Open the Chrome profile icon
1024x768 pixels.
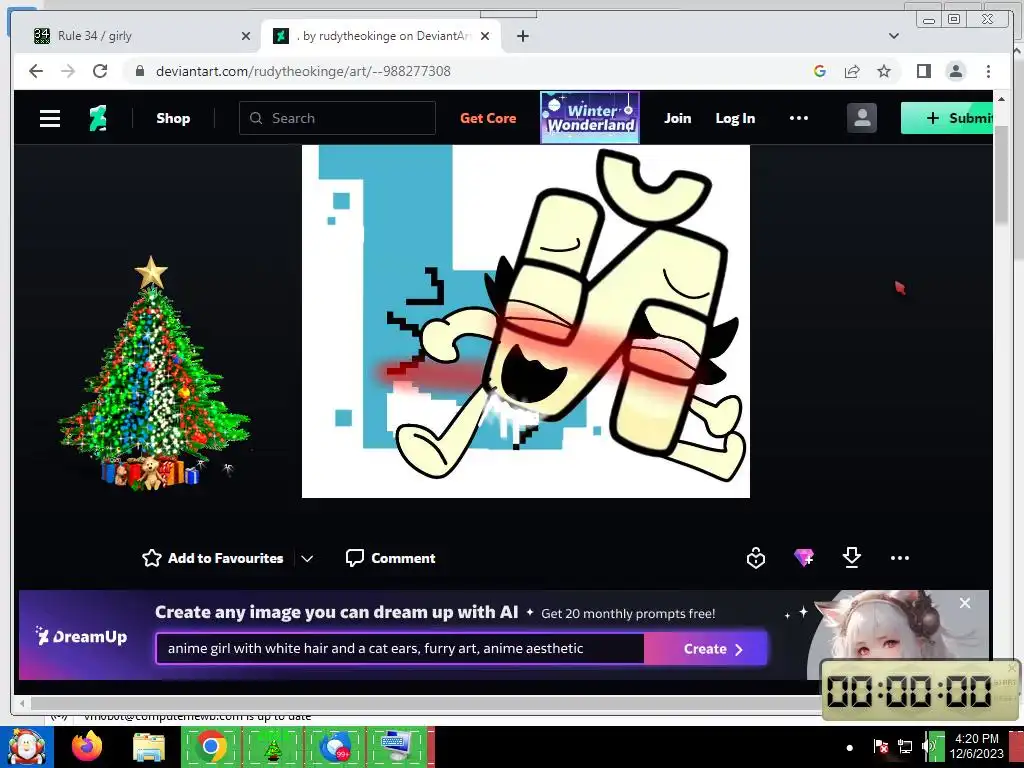pyautogui.click(x=955, y=71)
